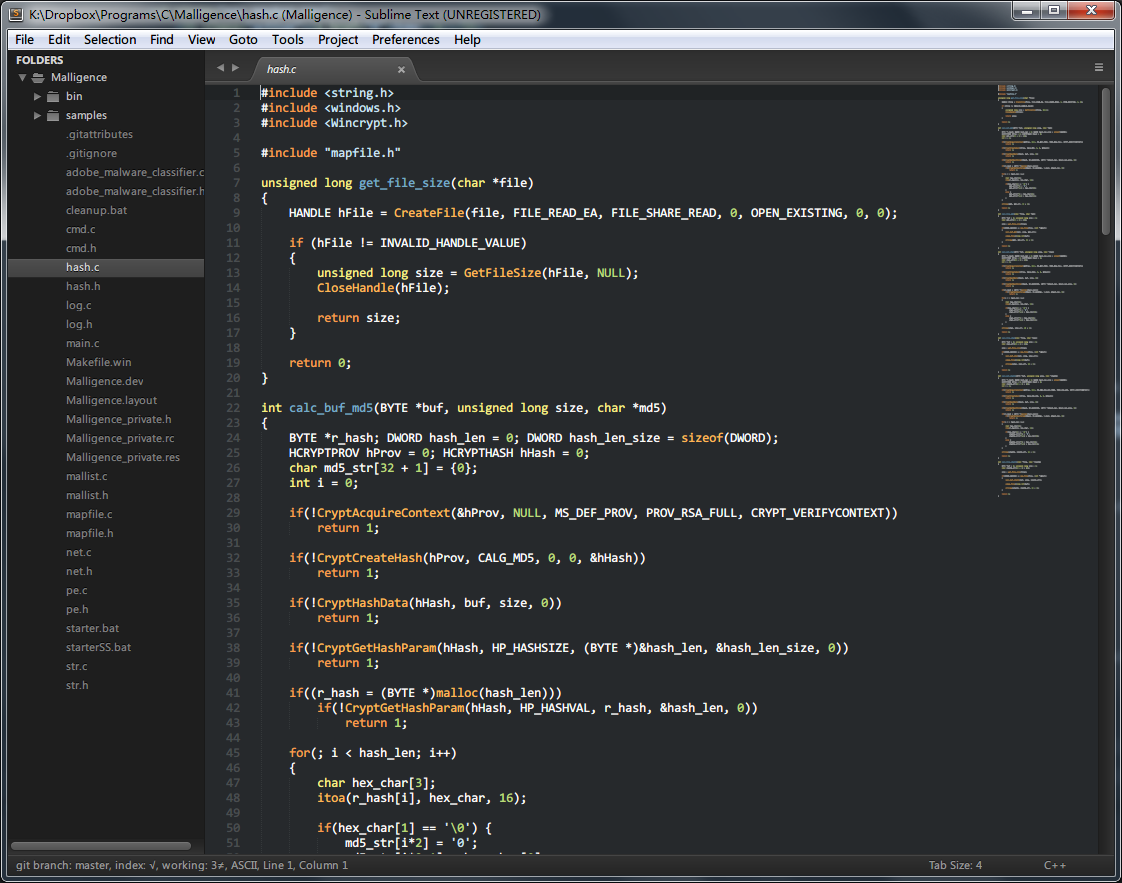This screenshot has height=883, width=1122.
Task: Click the previous tab arrow
Action: pos(220,68)
